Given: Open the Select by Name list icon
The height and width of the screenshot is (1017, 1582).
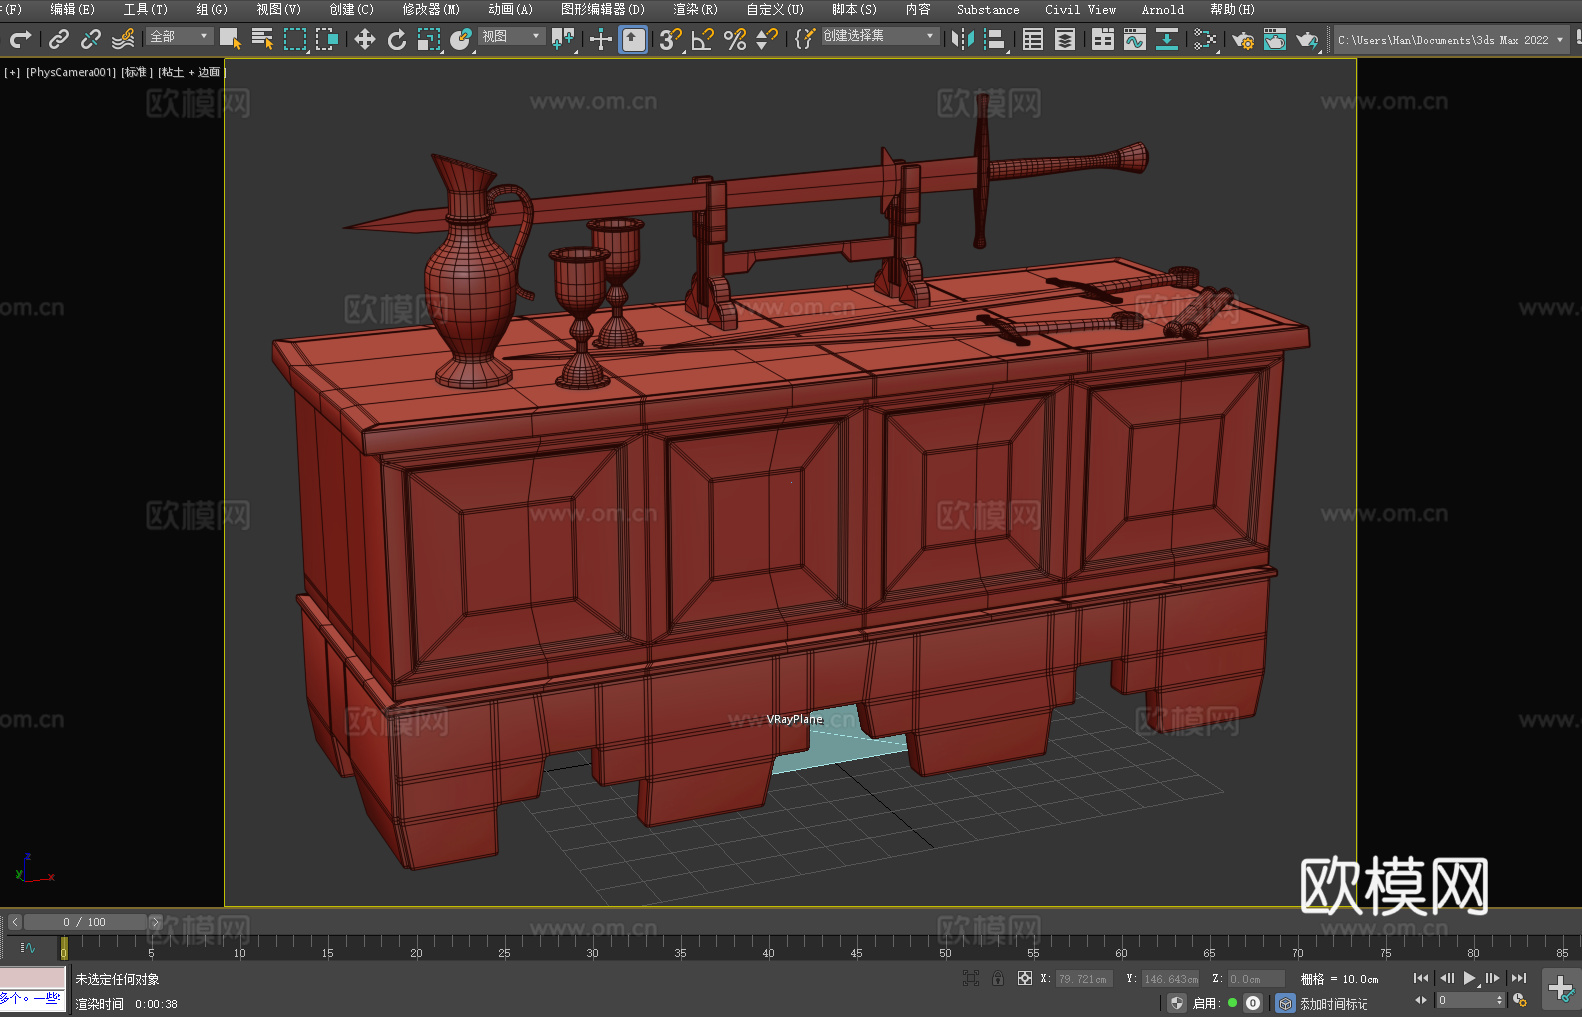Looking at the screenshot, I should tap(262, 39).
